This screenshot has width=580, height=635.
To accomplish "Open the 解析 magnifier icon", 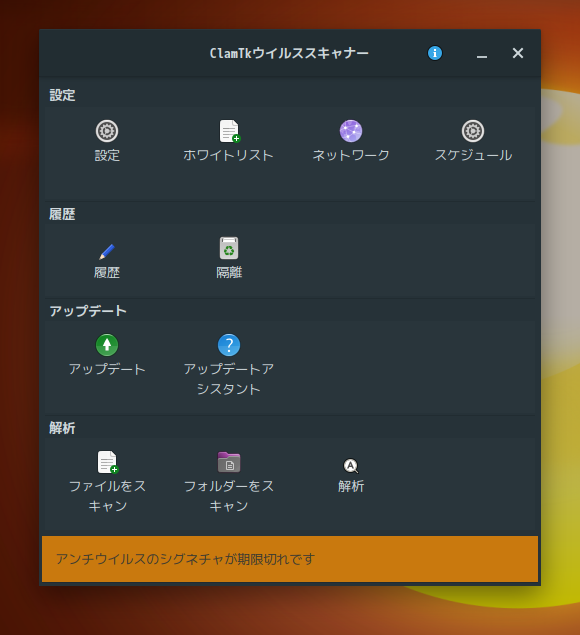I will (351, 466).
